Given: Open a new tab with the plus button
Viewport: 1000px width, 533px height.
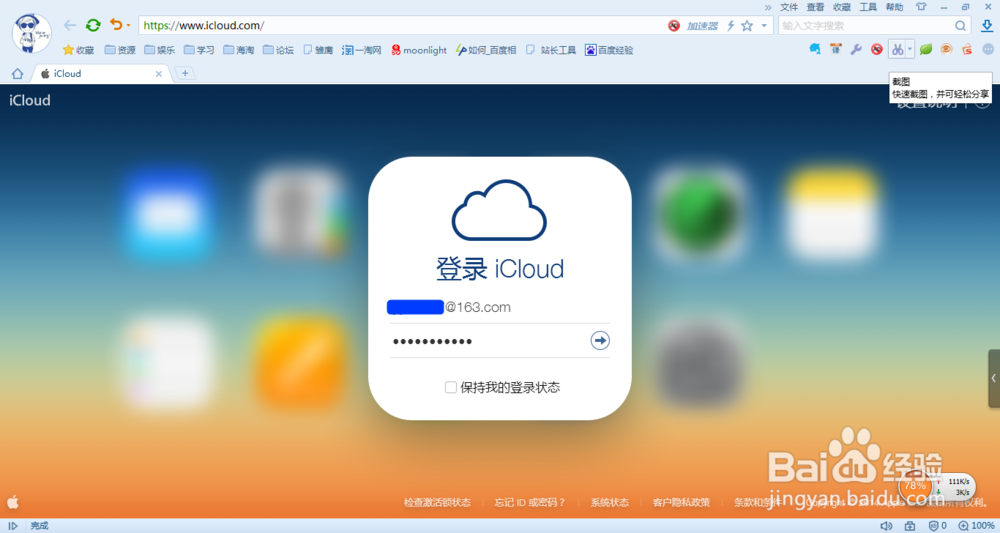Looking at the screenshot, I should (185, 73).
